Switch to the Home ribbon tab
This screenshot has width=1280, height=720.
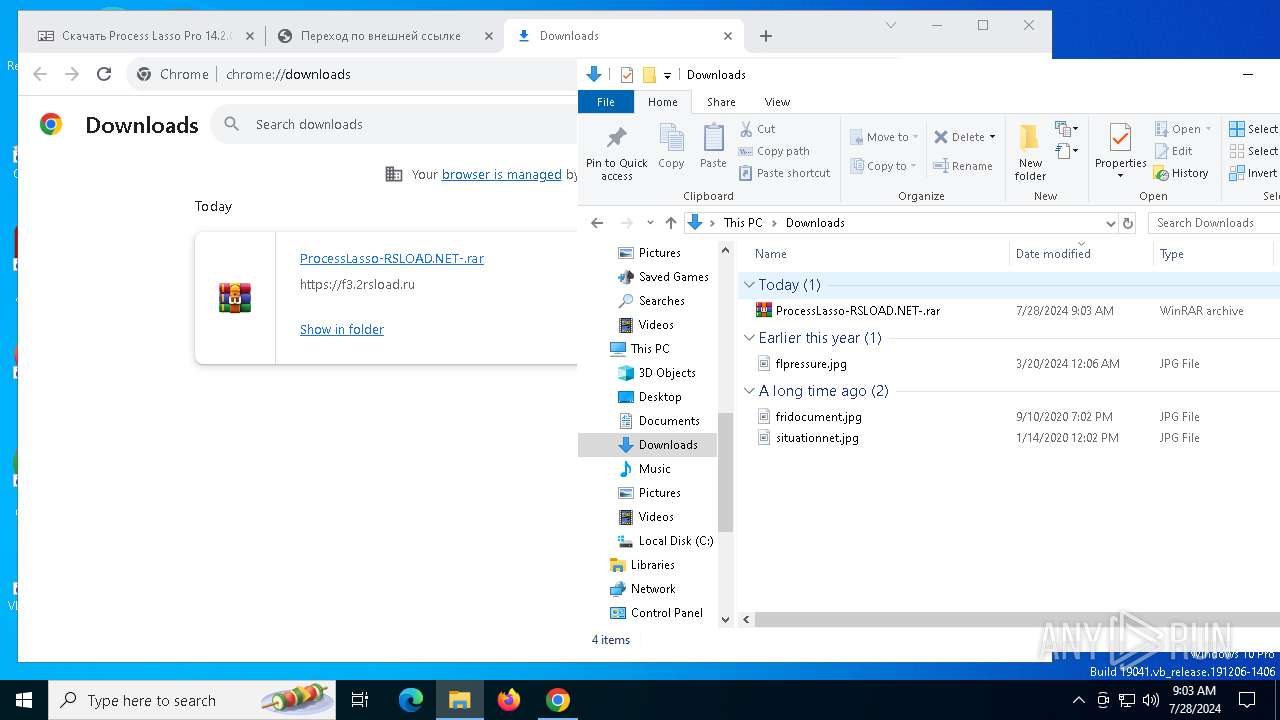[x=662, y=102]
